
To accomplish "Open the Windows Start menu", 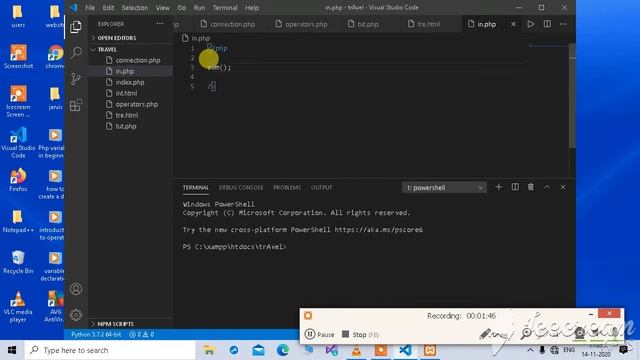I will tap(12, 350).
